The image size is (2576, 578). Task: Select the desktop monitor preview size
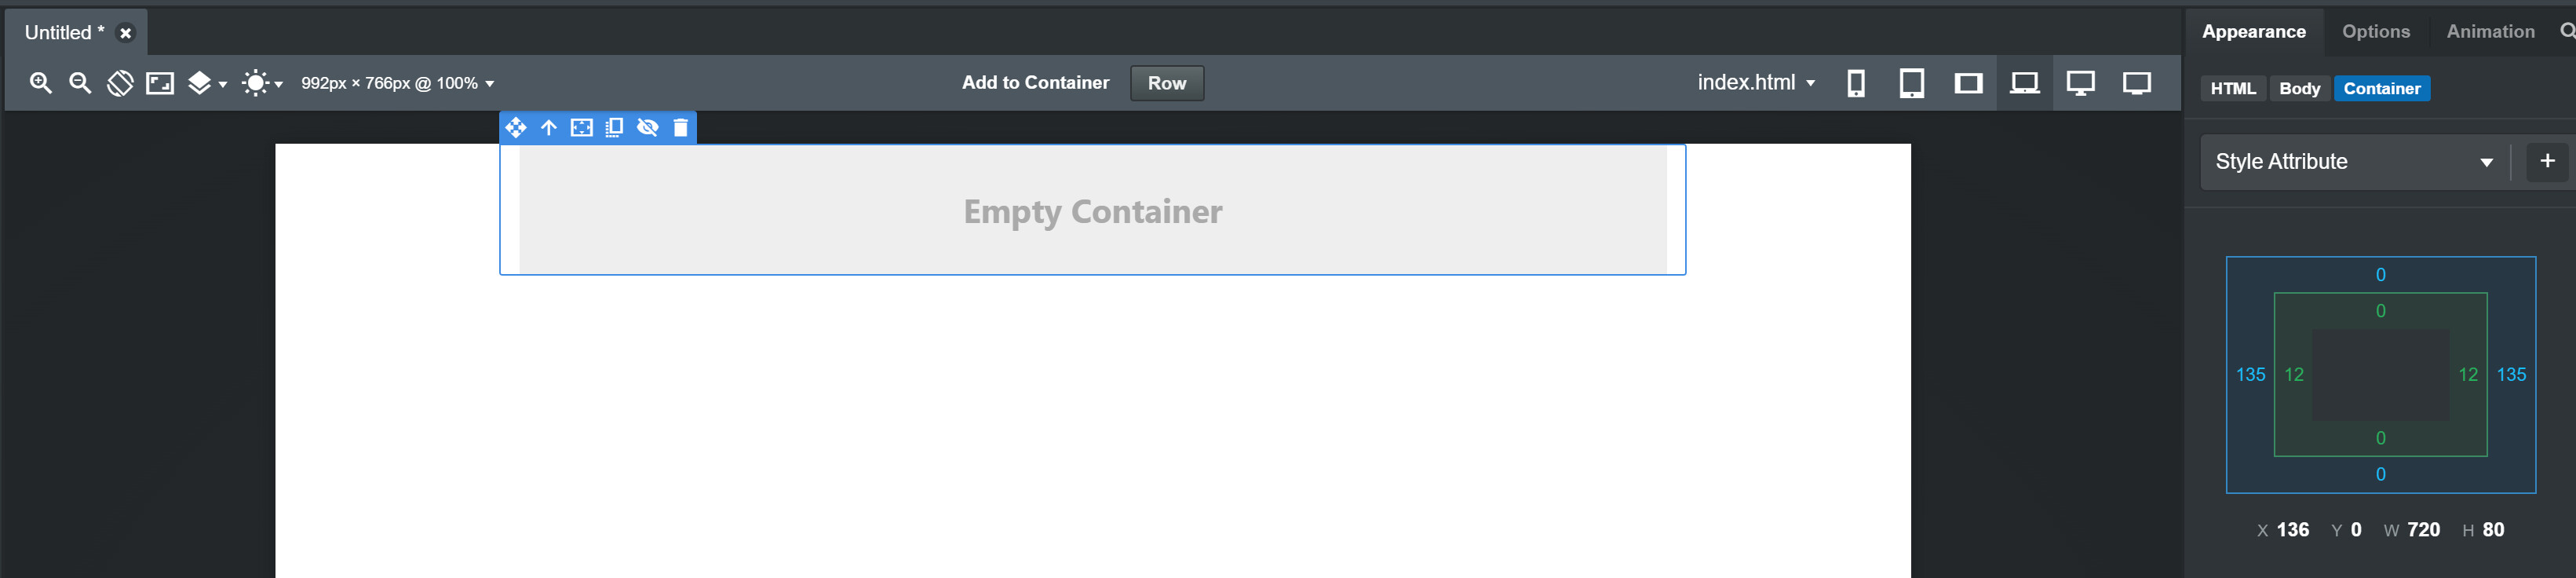[2080, 83]
